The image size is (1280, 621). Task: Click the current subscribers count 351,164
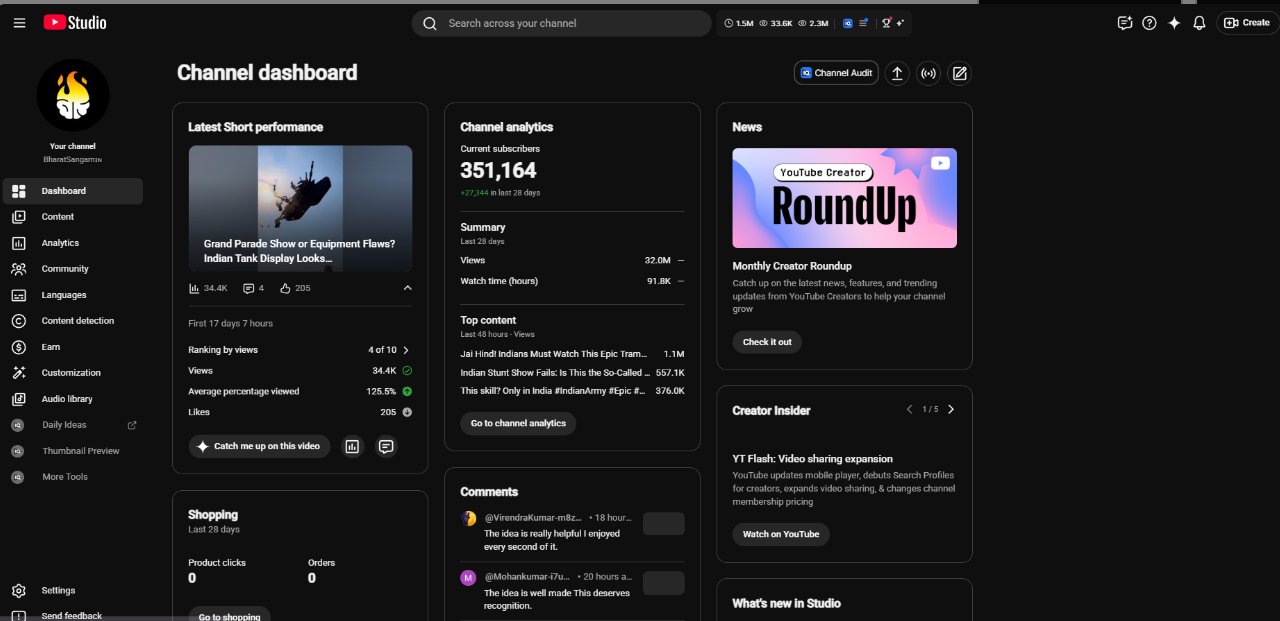(498, 171)
